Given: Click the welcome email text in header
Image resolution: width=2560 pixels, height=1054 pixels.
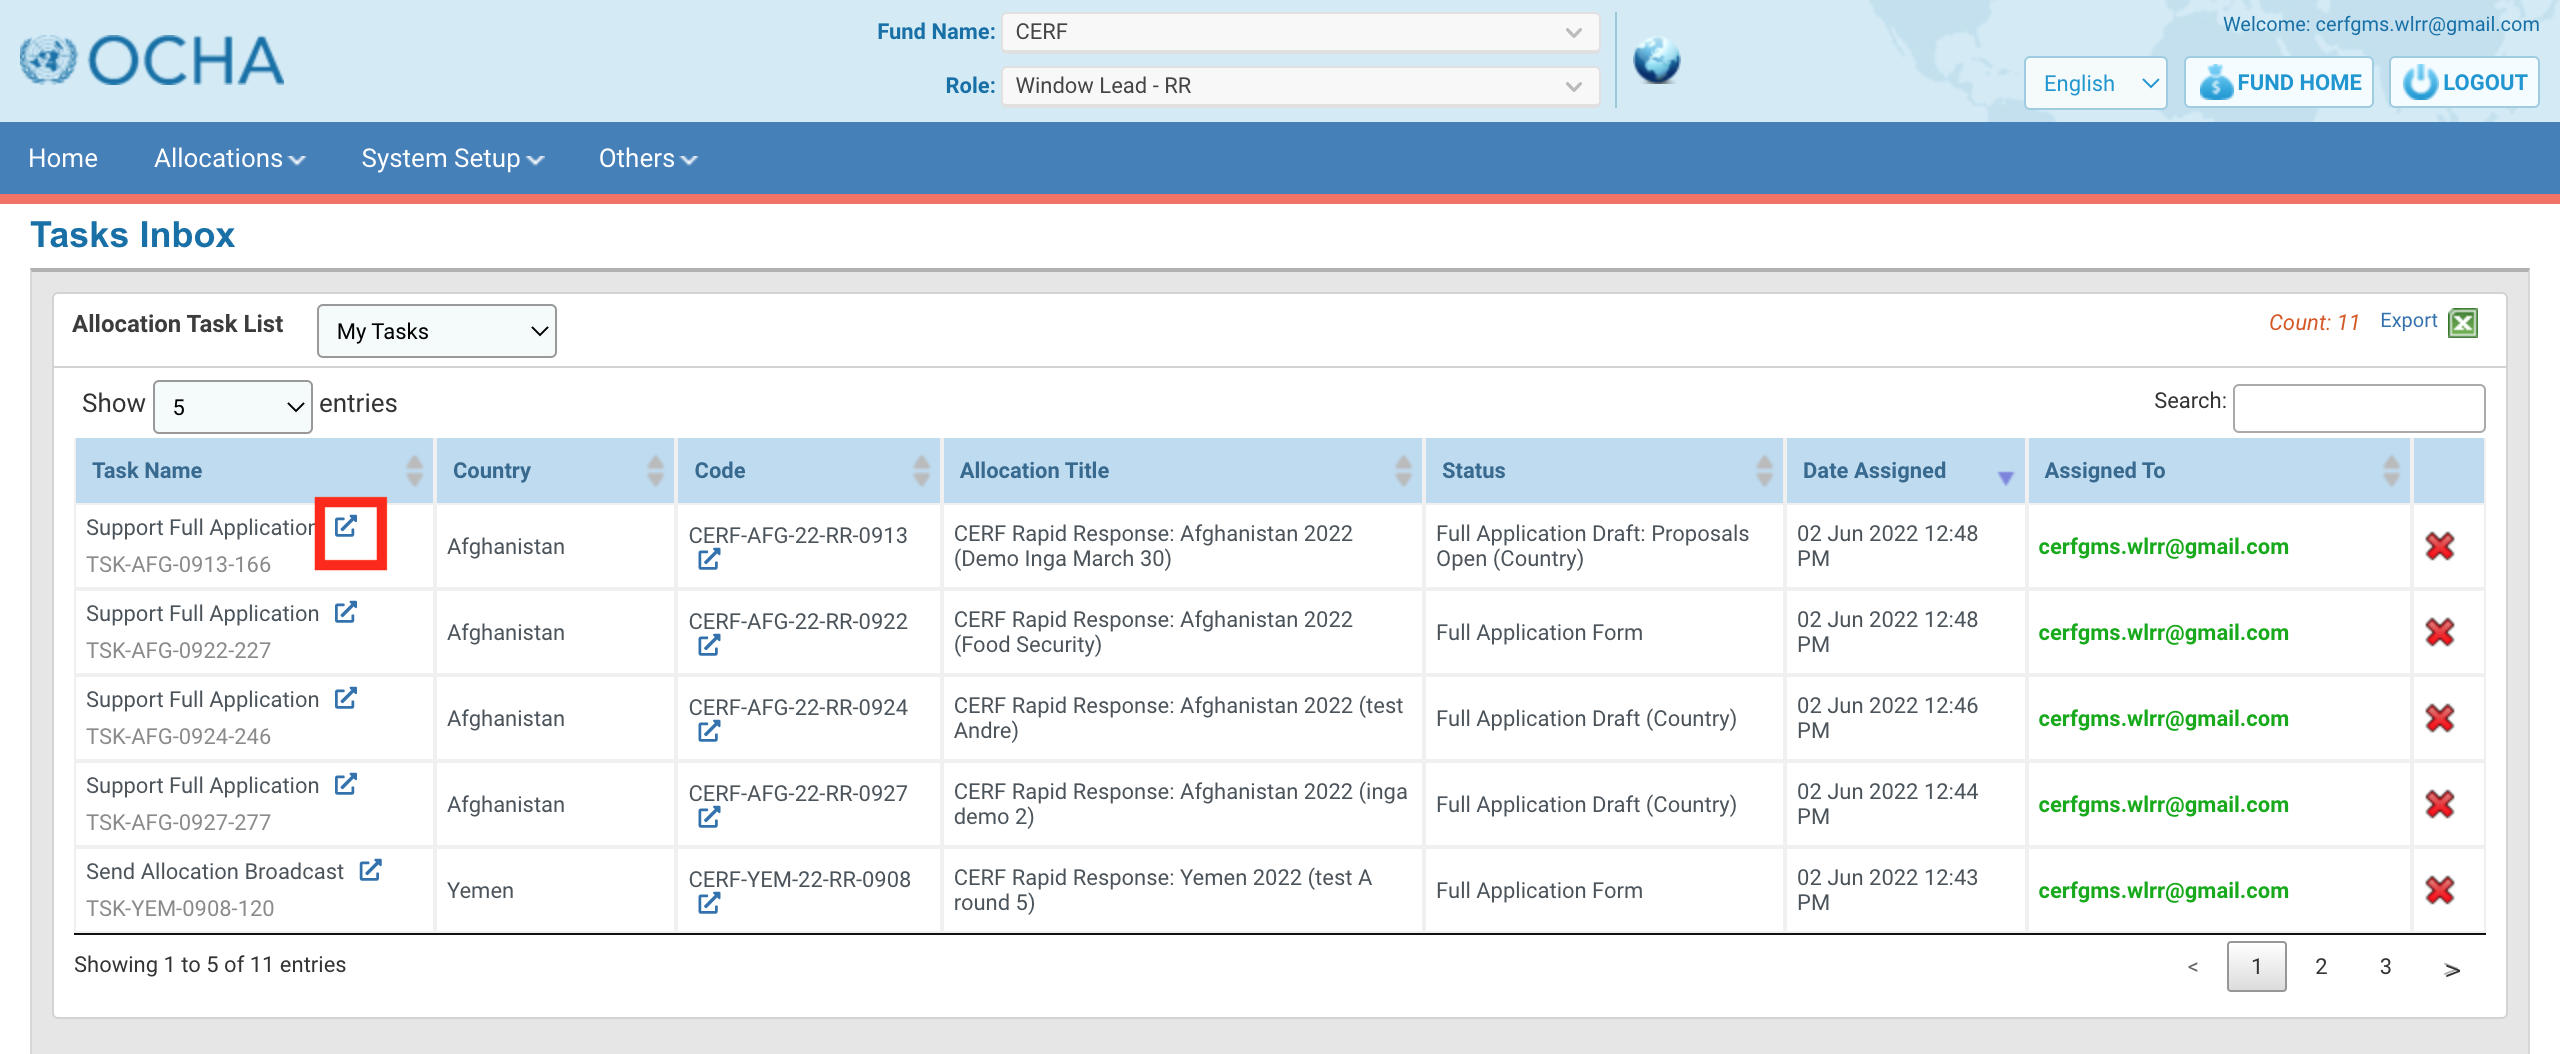Looking at the screenshot, I should [x=2381, y=24].
